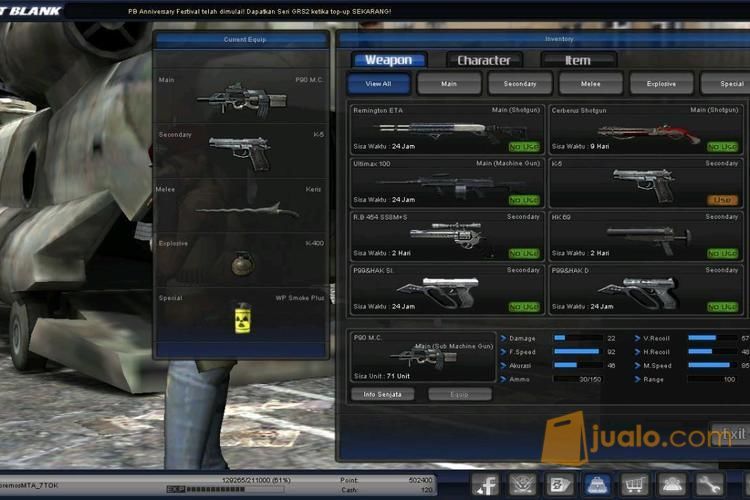Image resolution: width=750 pixels, height=500 pixels.
Task: Open the mission cards icon
Action: [x=559, y=484]
